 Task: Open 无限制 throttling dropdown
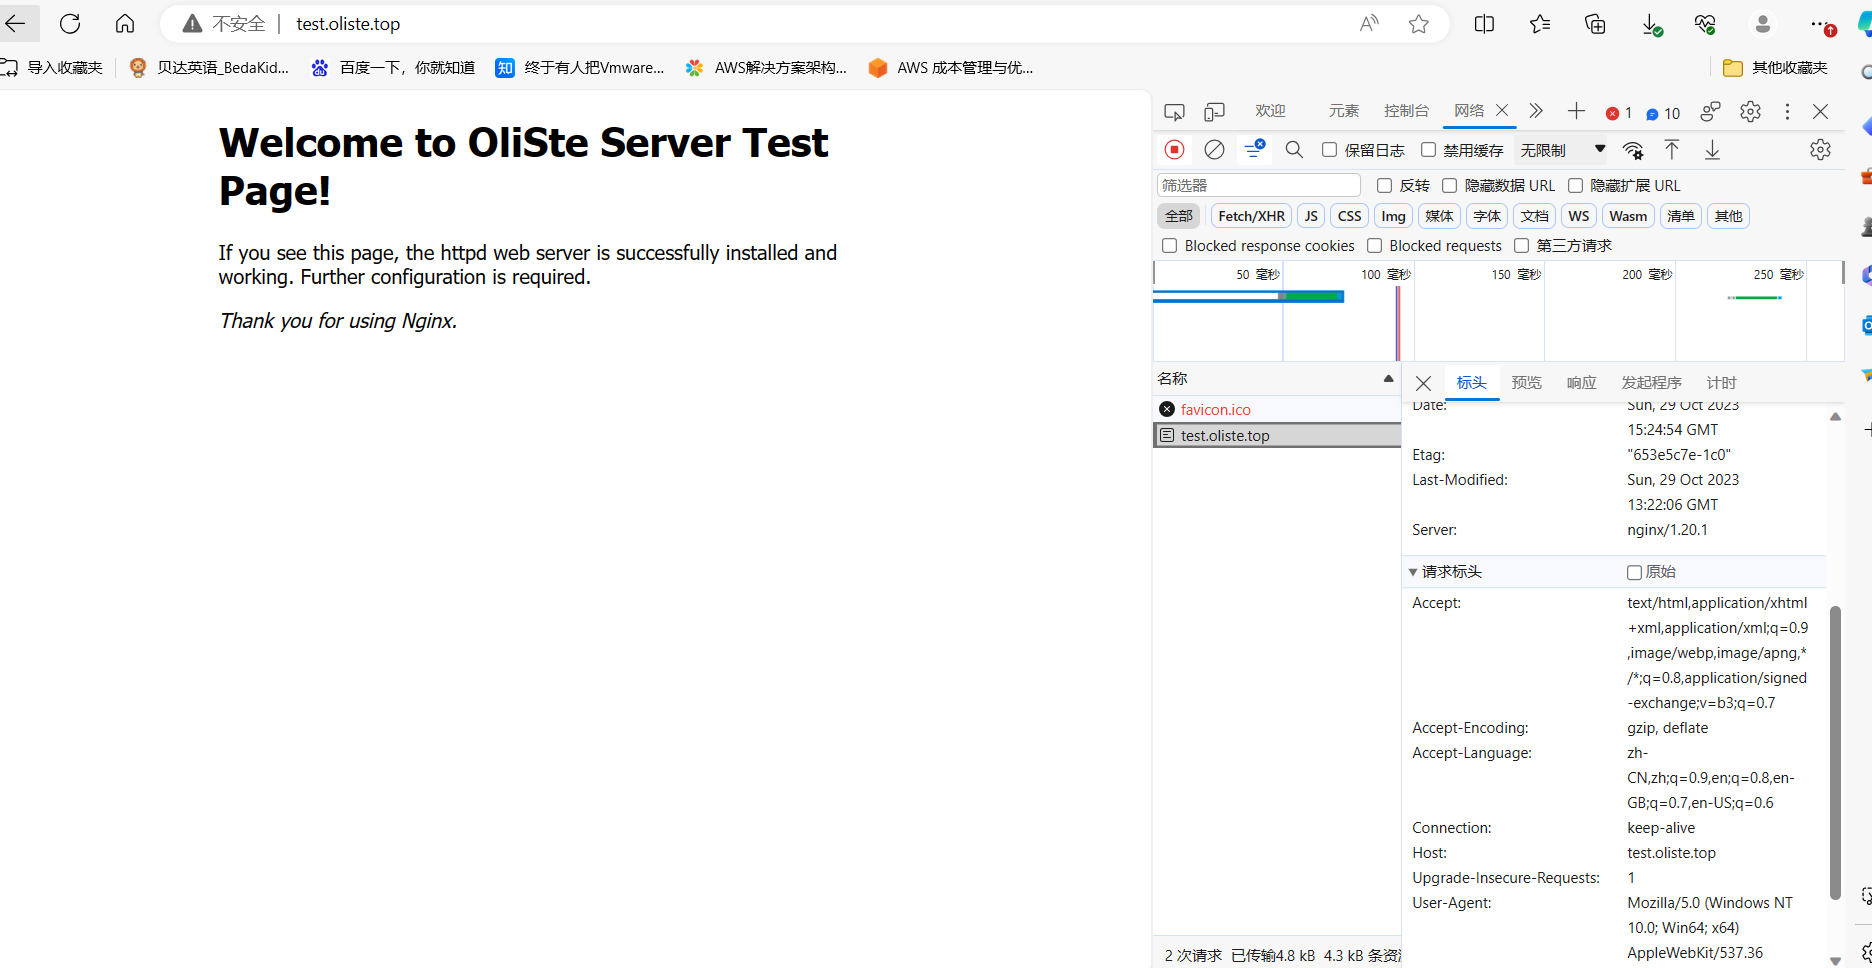[x=1562, y=150]
